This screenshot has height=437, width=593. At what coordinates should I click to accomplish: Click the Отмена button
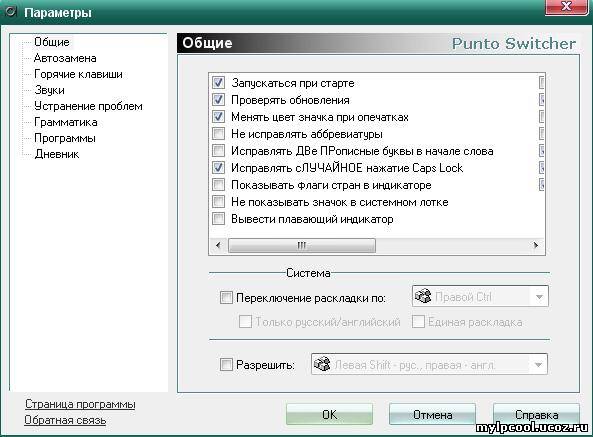[x=432, y=415]
